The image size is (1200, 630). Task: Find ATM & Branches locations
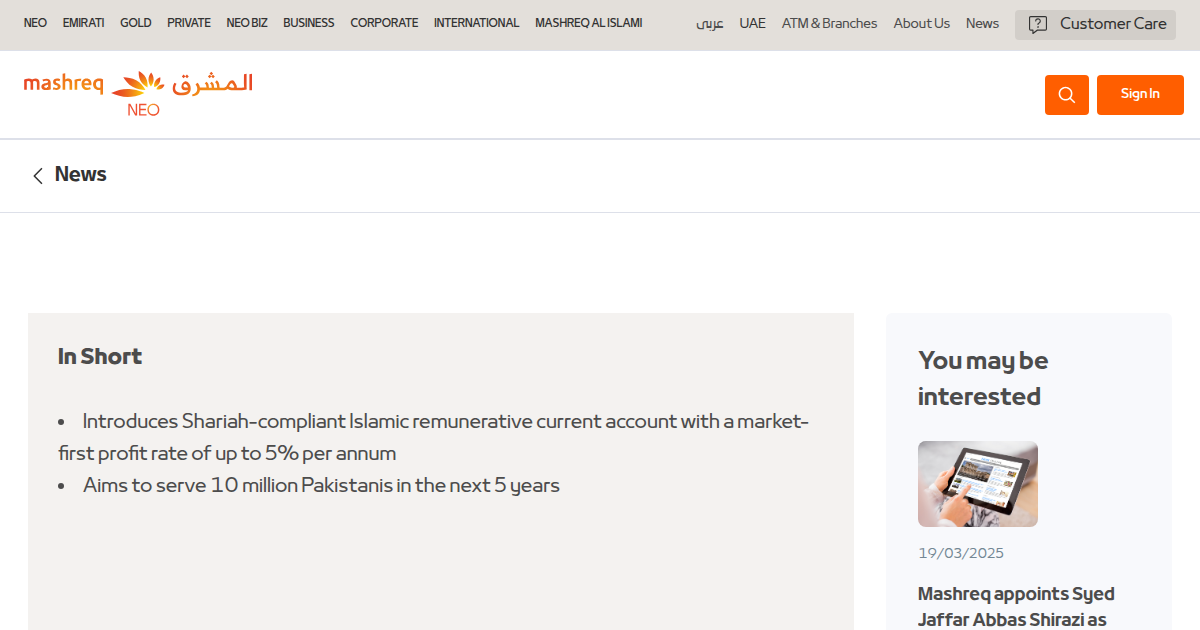pyautogui.click(x=829, y=22)
